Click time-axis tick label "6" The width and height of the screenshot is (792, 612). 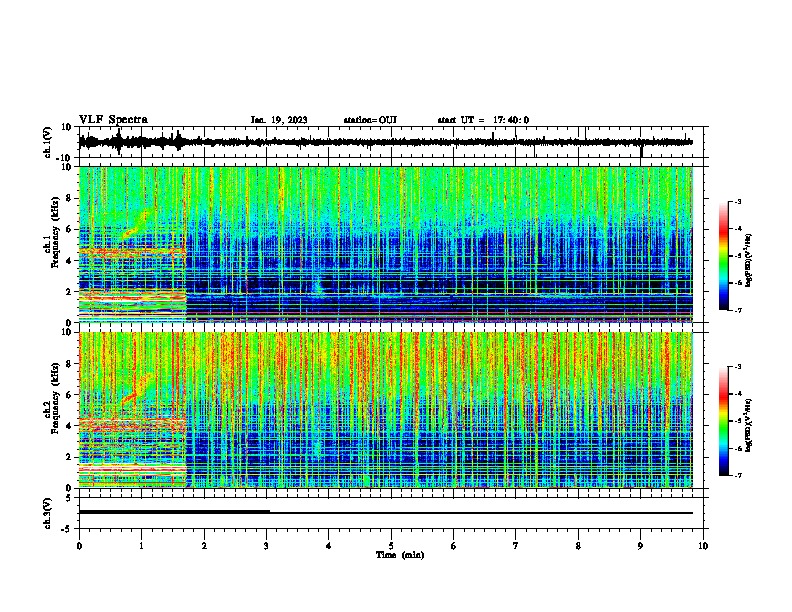(454, 546)
